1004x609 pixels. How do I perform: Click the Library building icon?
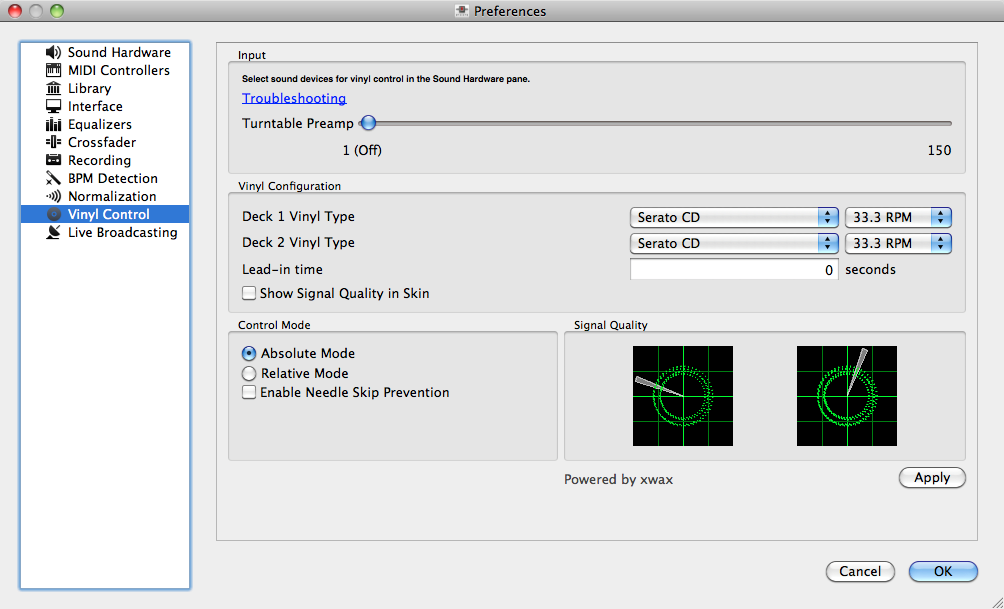54,88
